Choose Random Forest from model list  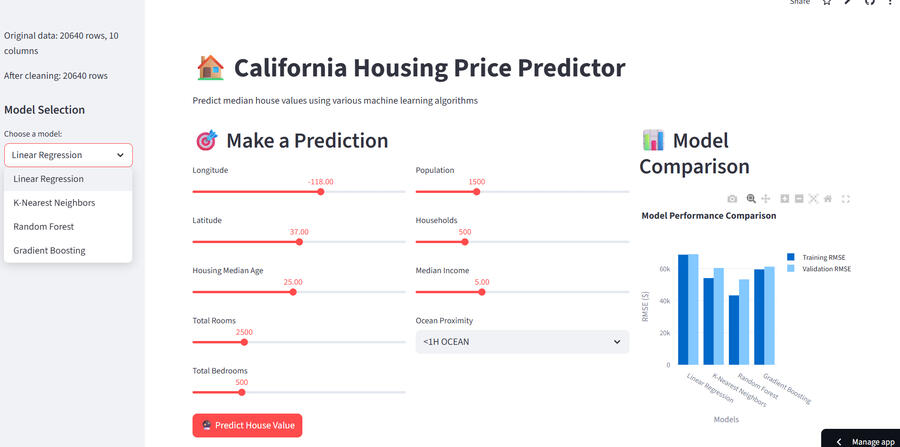click(43, 227)
